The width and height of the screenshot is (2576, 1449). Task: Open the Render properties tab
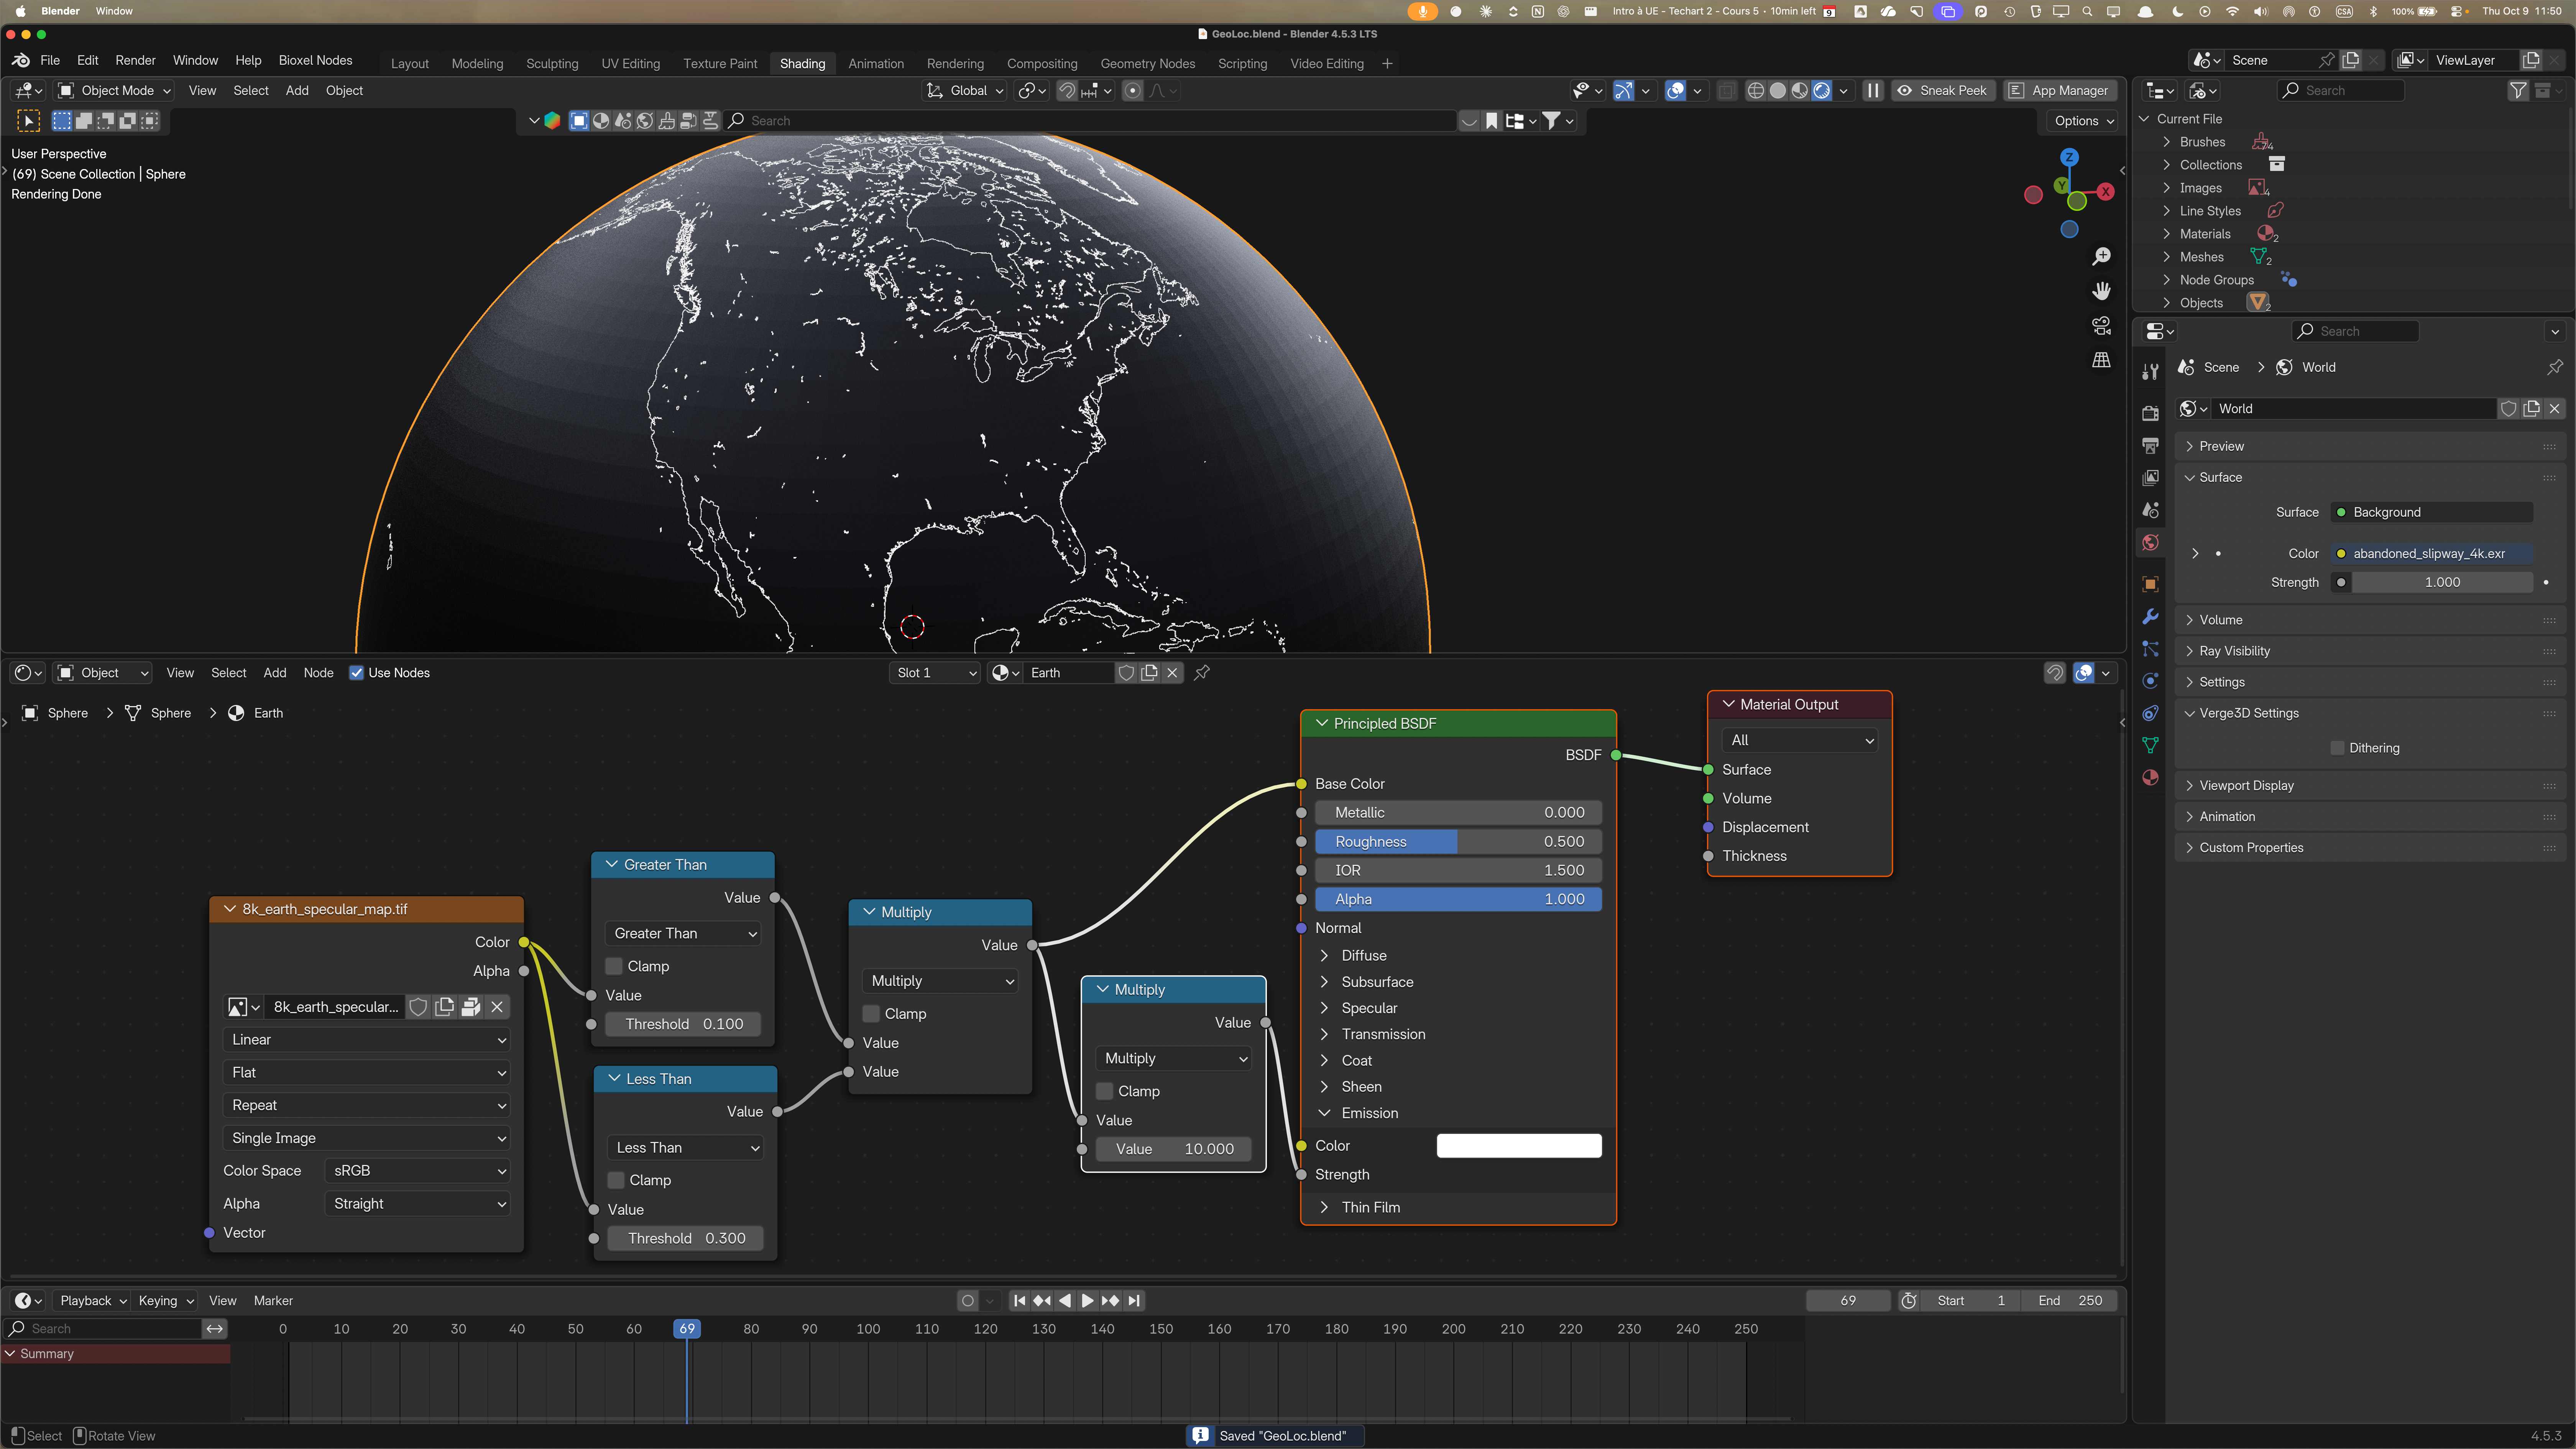pos(2150,413)
